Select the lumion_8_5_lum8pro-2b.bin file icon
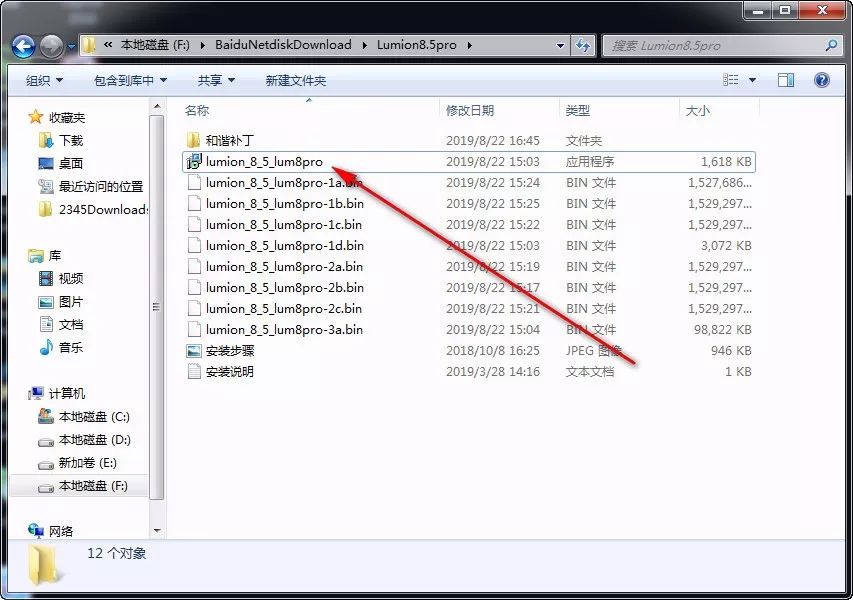853x600 pixels. pos(194,287)
